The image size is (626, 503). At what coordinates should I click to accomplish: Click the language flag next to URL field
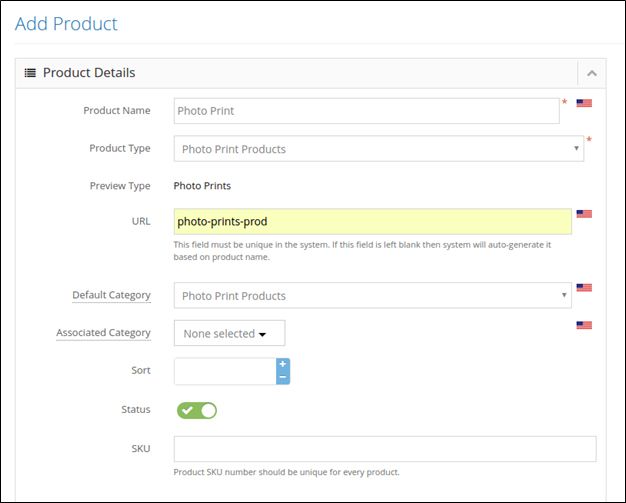584,214
